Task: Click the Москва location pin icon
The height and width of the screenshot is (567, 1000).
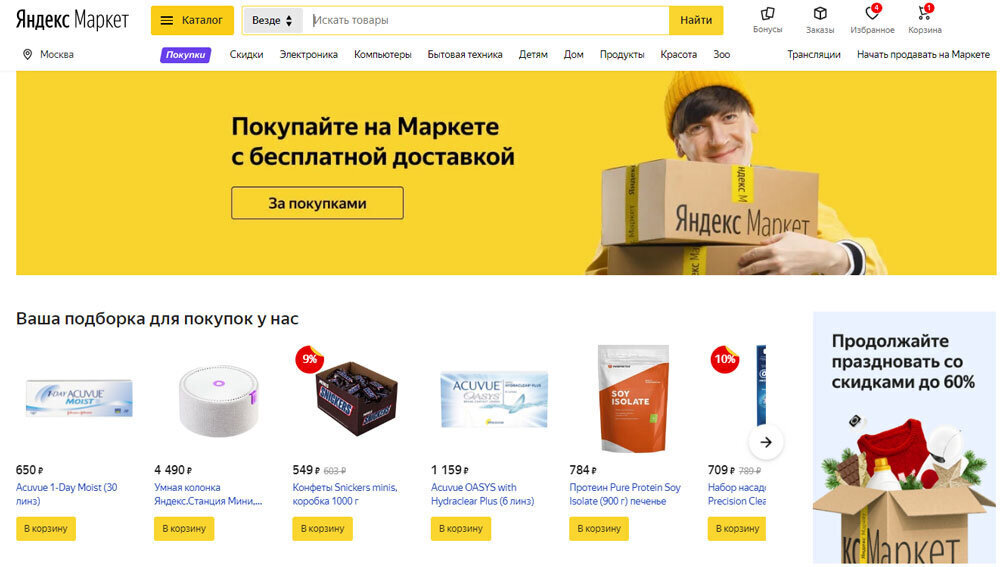Action: click(27, 55)
